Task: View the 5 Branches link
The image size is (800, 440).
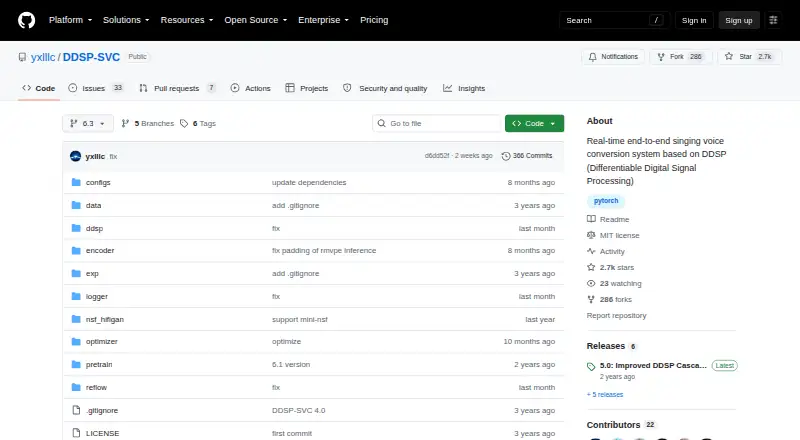Action: tap(148, 124)
